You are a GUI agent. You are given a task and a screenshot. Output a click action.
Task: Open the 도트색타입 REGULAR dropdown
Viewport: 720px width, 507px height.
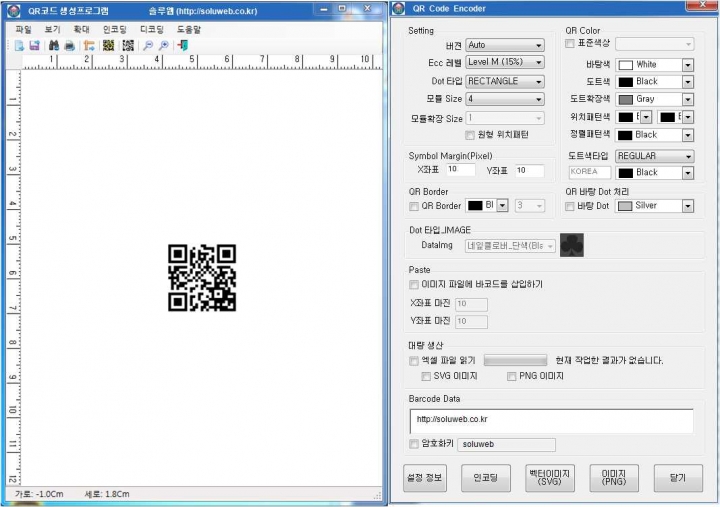coord(655,156)
